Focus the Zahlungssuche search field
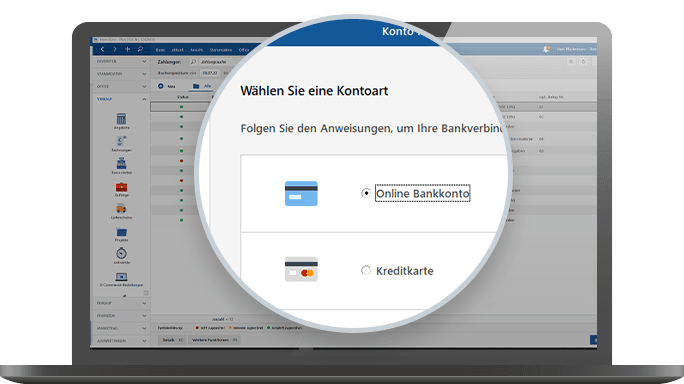Image resolution: width=684 pixels, height=384 pixels. click(214, 62)
